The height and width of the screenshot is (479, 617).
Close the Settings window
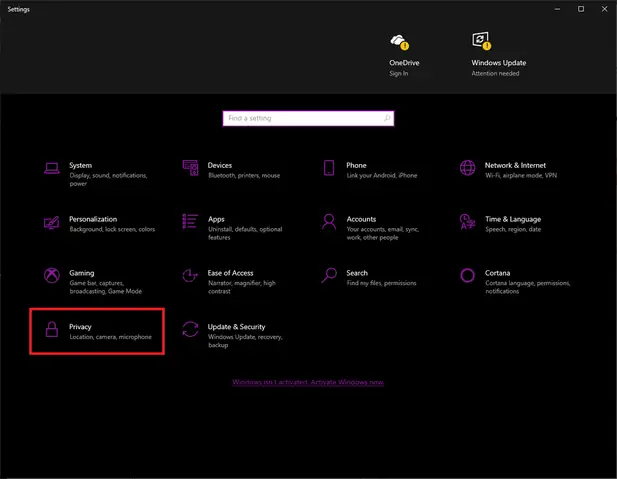click(604, 9)
